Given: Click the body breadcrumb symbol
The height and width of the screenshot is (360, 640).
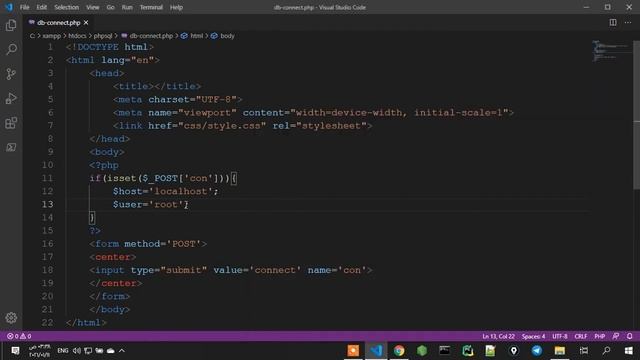Looking at the screenshot, I should tap(223, 36).
